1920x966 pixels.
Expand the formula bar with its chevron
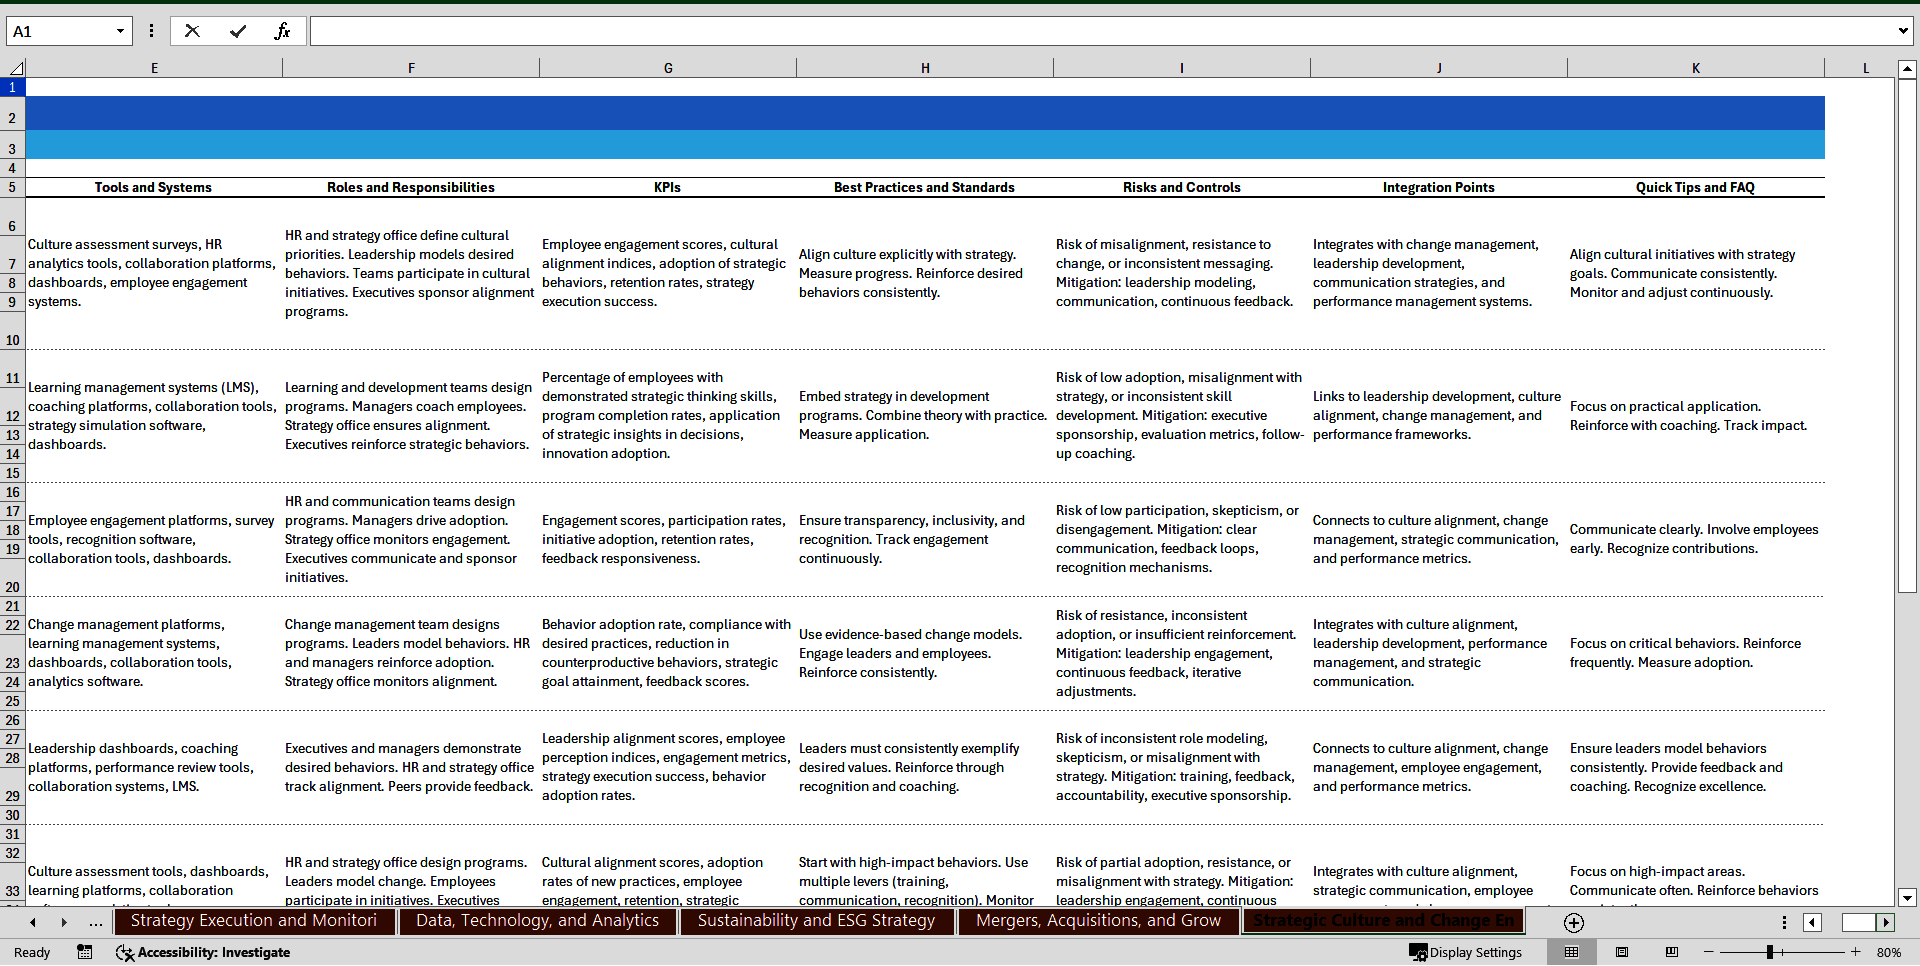click(1903, 31)
